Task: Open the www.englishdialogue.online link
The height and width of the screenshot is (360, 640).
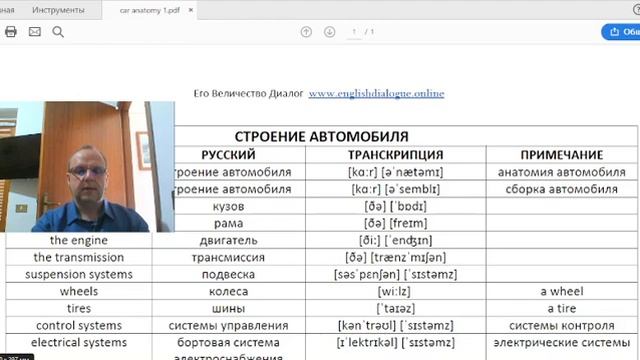Action: tap(376, 93)
